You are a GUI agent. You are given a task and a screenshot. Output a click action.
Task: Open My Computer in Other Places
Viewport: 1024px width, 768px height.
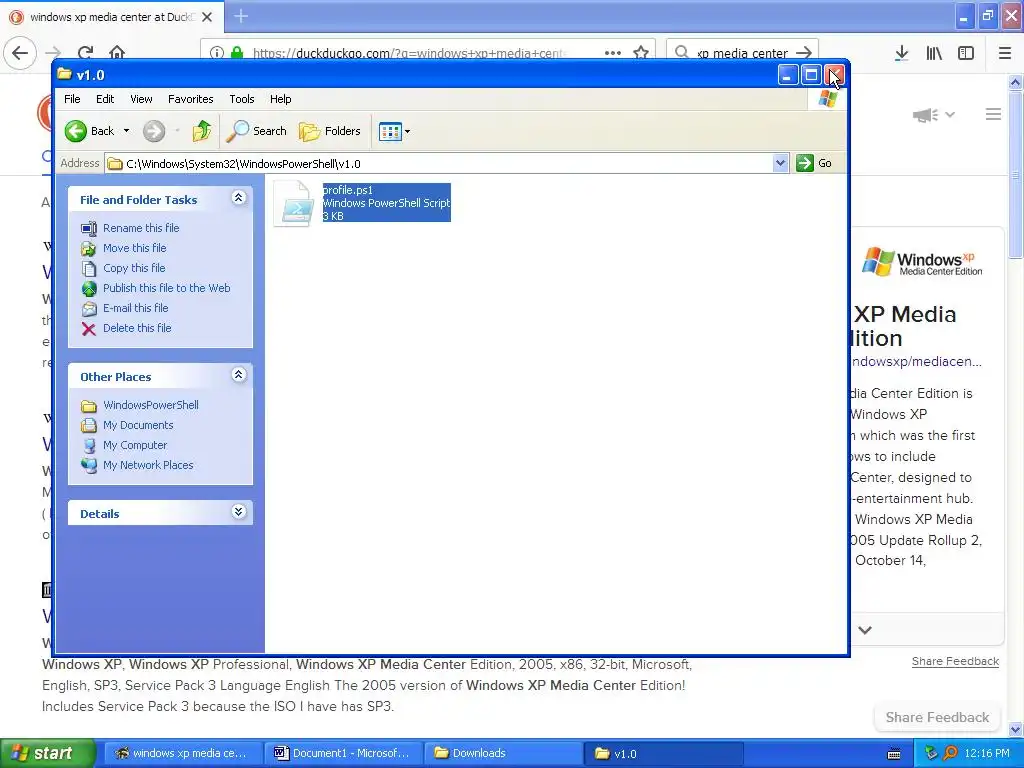coord(135,445)
